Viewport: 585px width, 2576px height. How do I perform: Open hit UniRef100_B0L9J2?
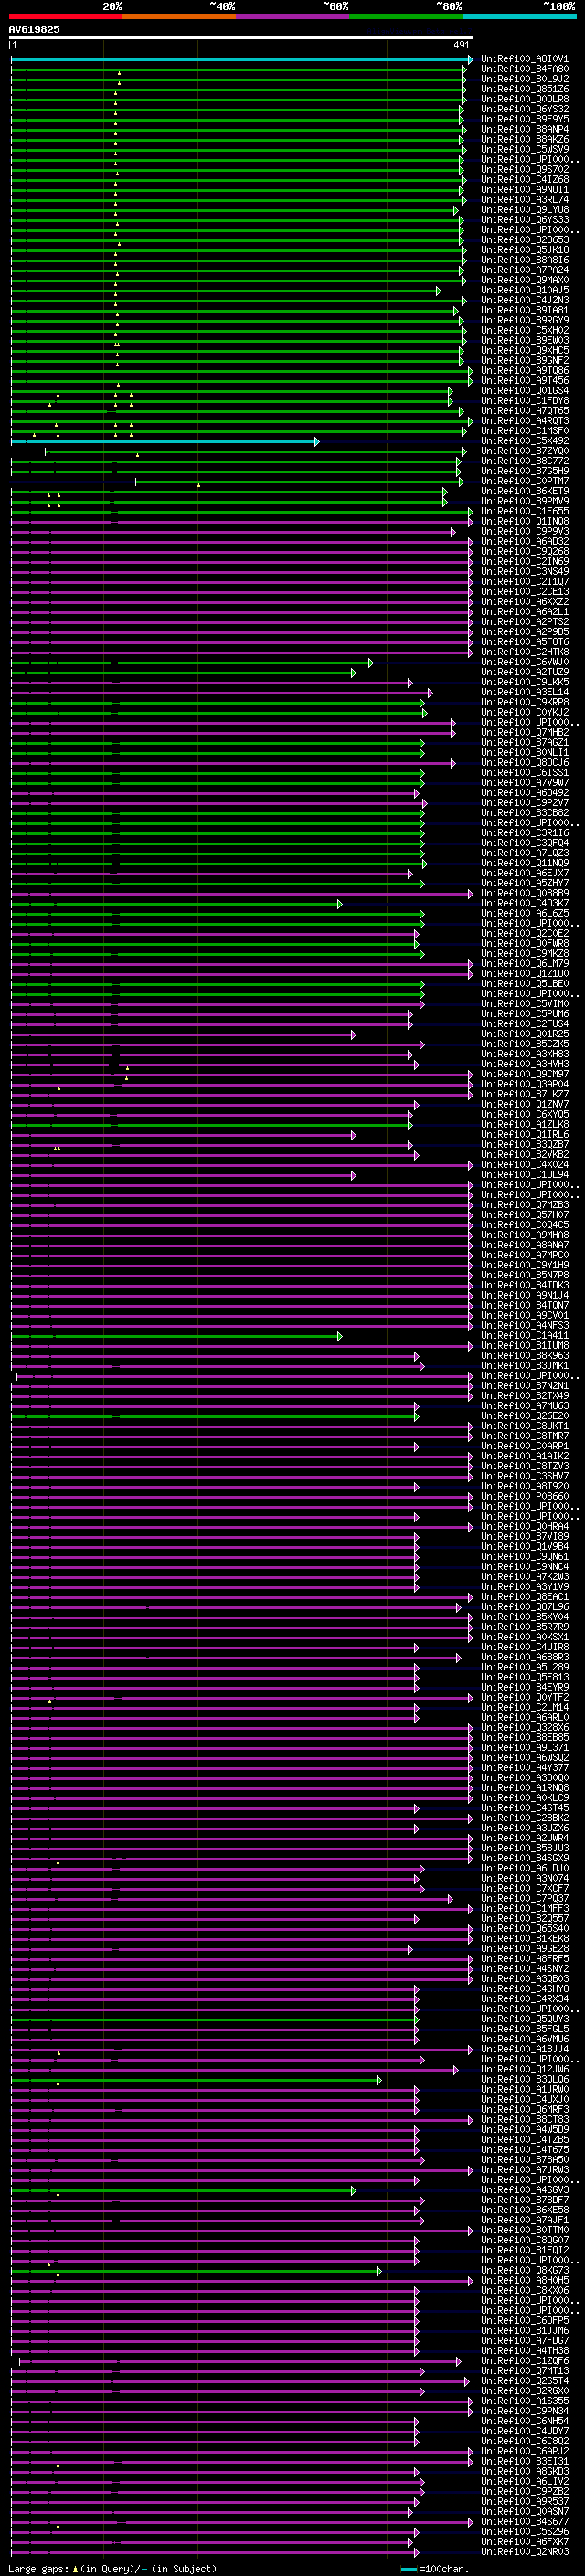point(525,79)
